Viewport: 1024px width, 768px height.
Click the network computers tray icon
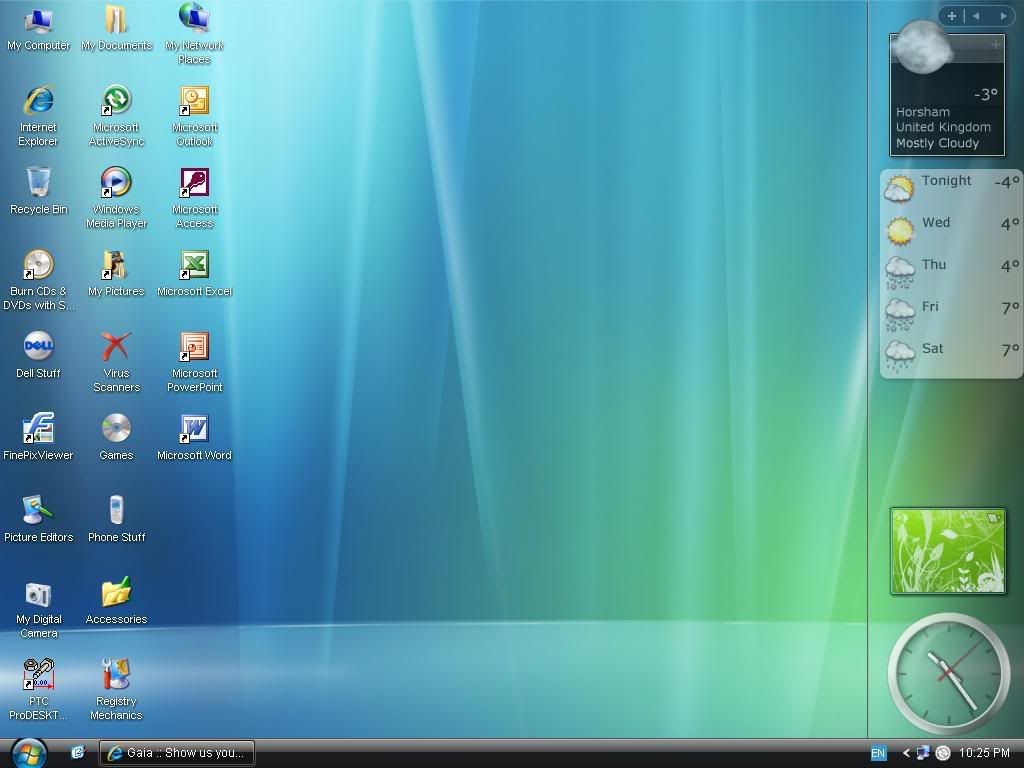click(x=923, y=753)
